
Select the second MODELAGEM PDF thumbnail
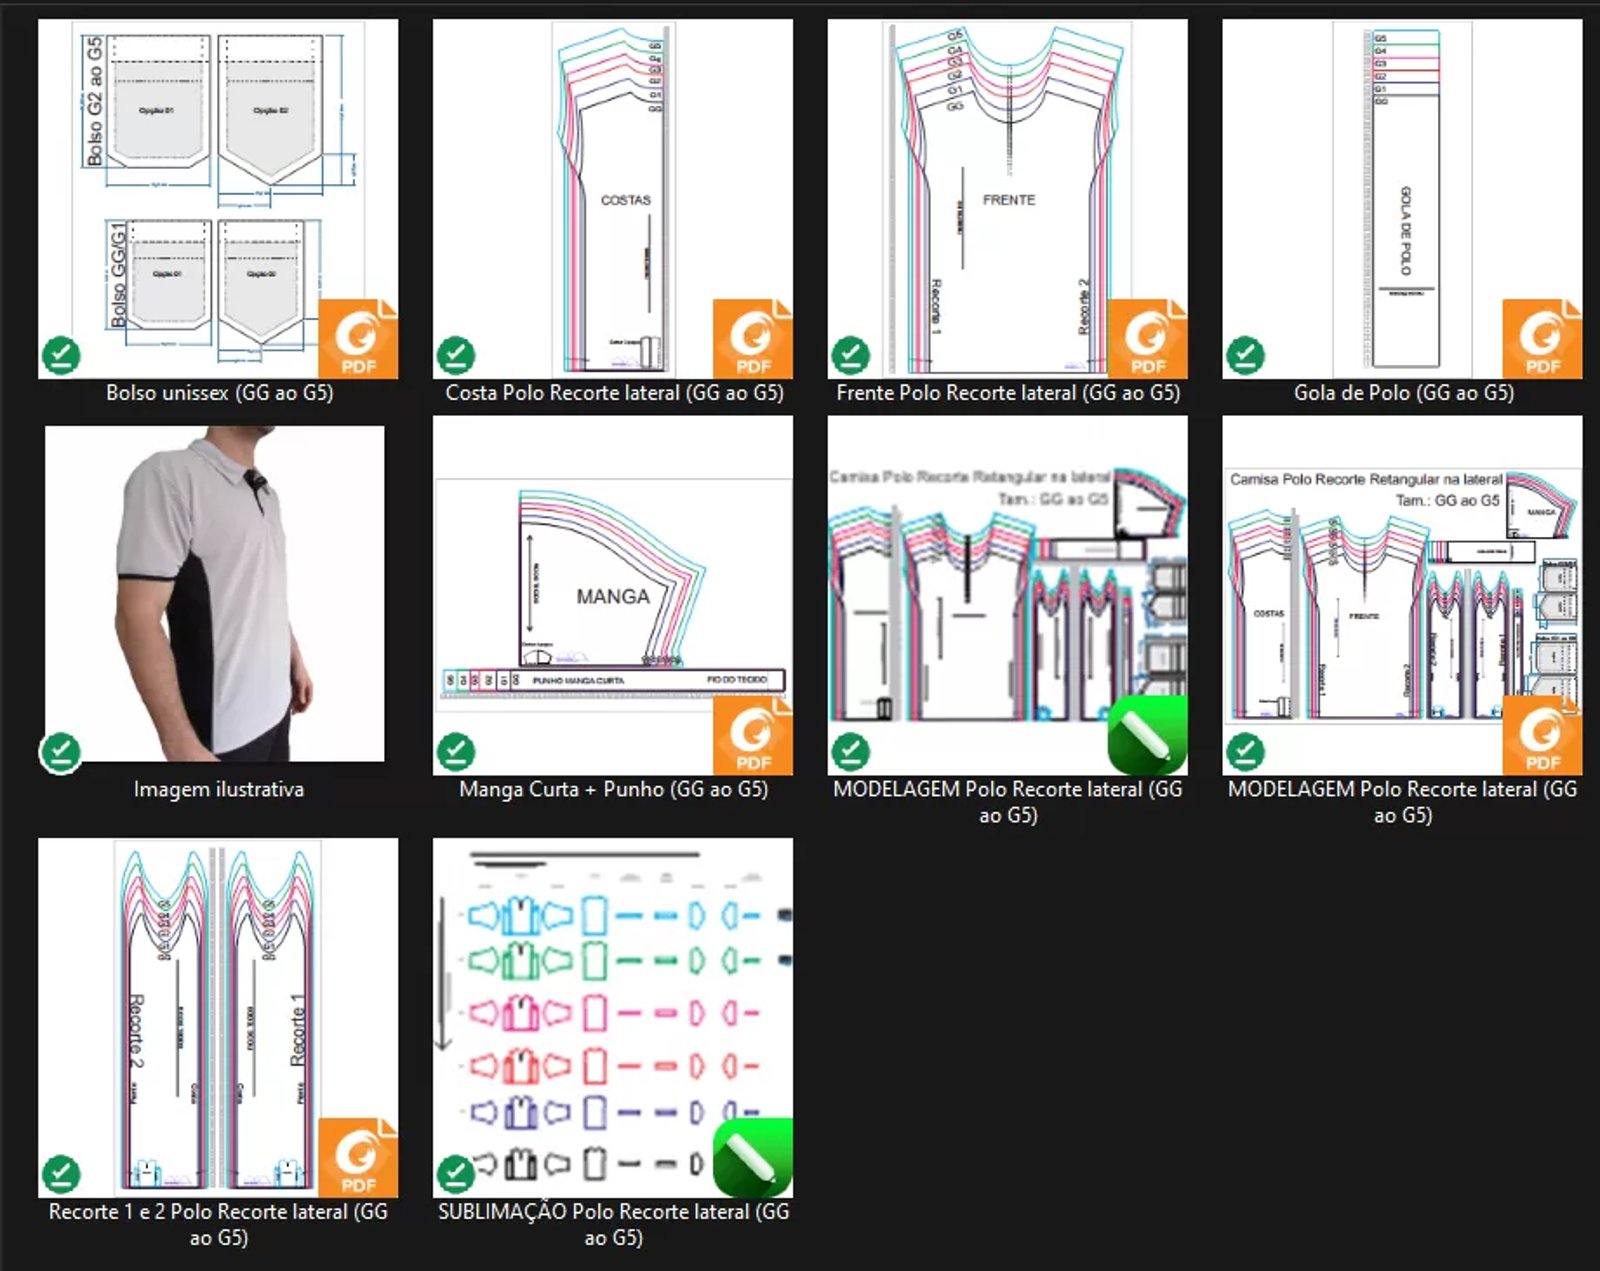click(1402, 595)
